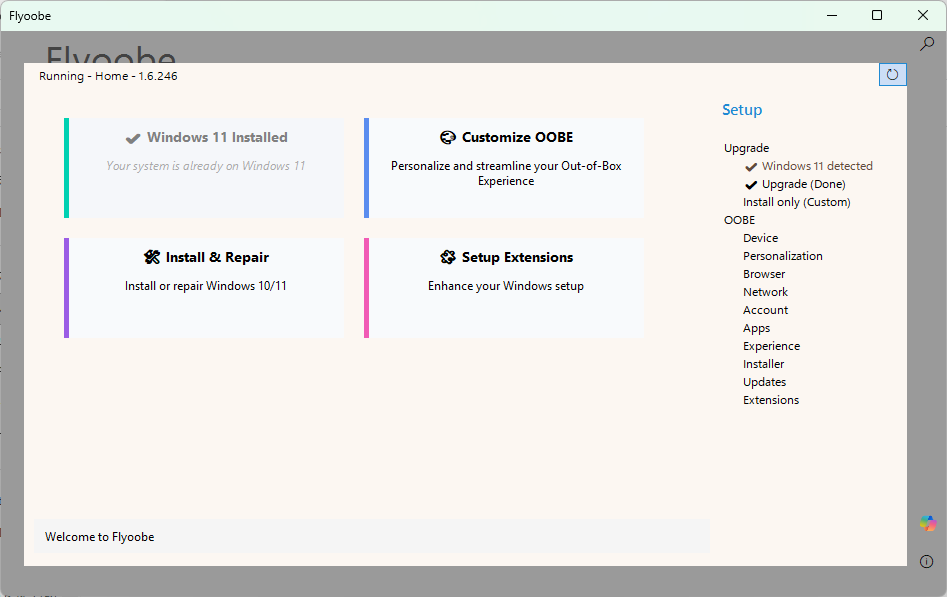The width and height of the screenshot is (947, 597).
Task: Click the checkmark next to Upgrade (Done)
Action: [751, 185]
